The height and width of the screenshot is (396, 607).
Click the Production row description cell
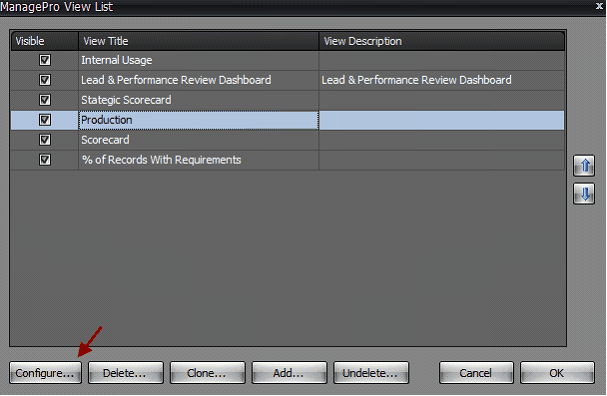(442, 120)
